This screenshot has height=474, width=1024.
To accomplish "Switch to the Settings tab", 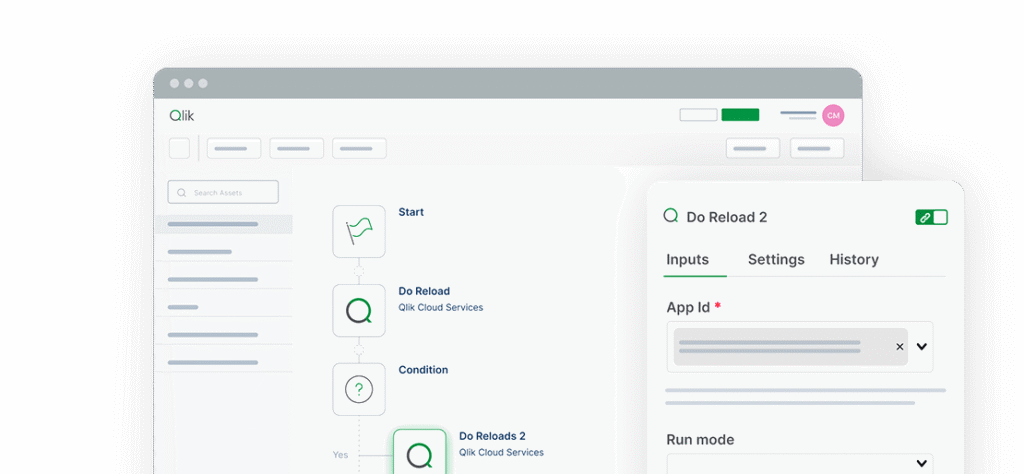I will [x=776, y=259].
